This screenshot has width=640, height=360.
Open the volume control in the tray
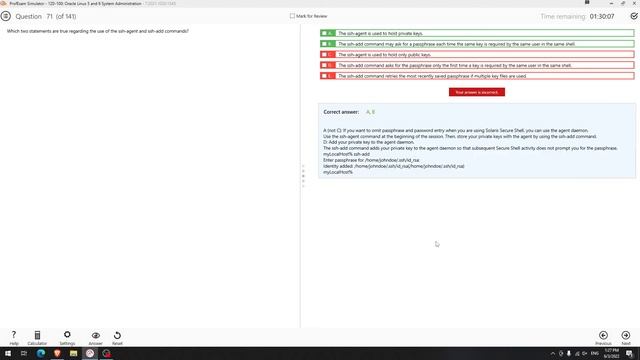585,353
